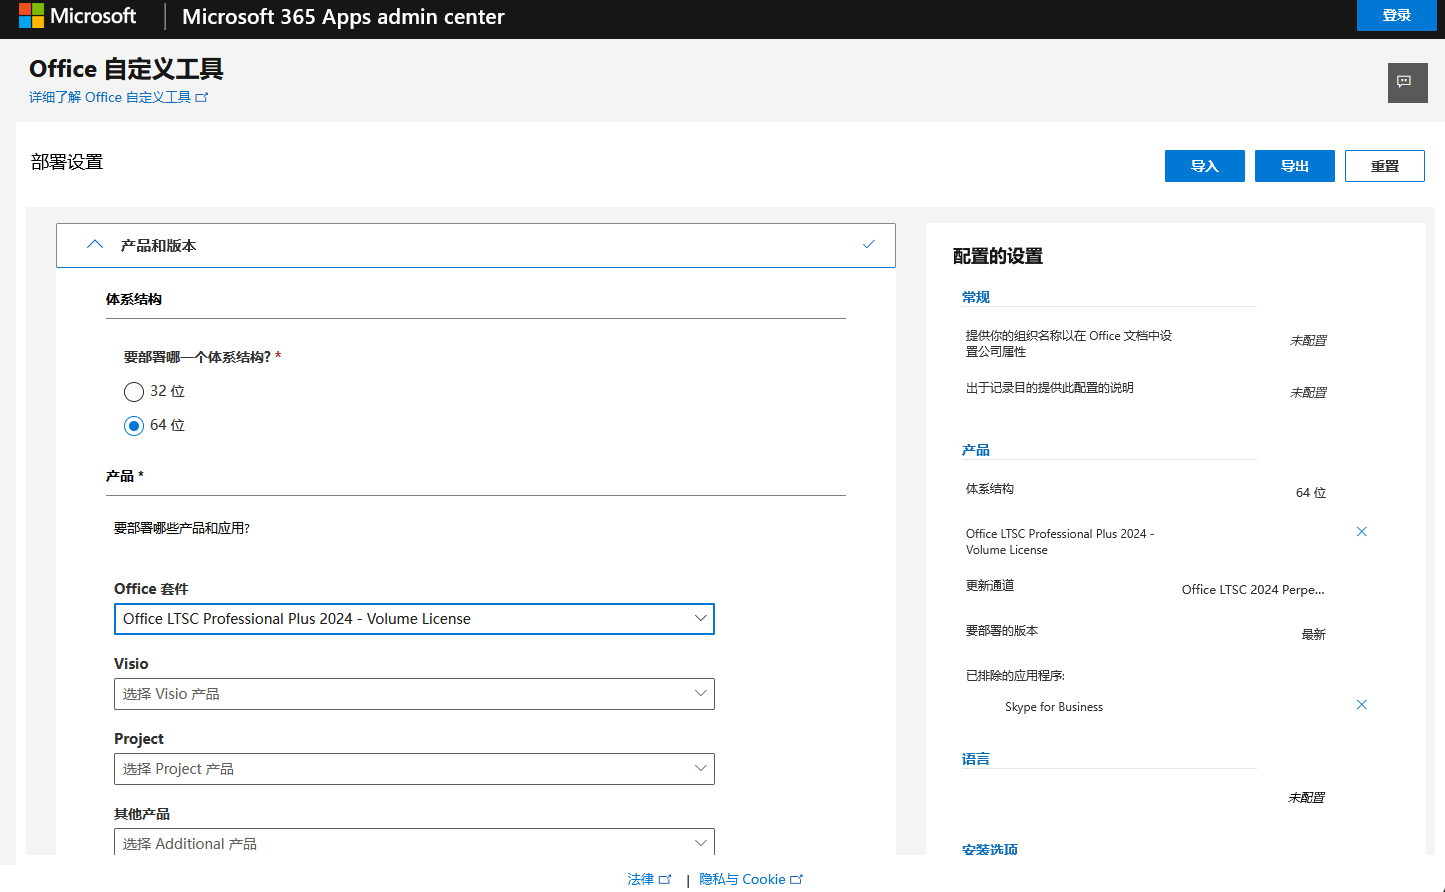This screenshot has height=892, width=1445.
Task: Click the 导入 button
Action: 1205,166
